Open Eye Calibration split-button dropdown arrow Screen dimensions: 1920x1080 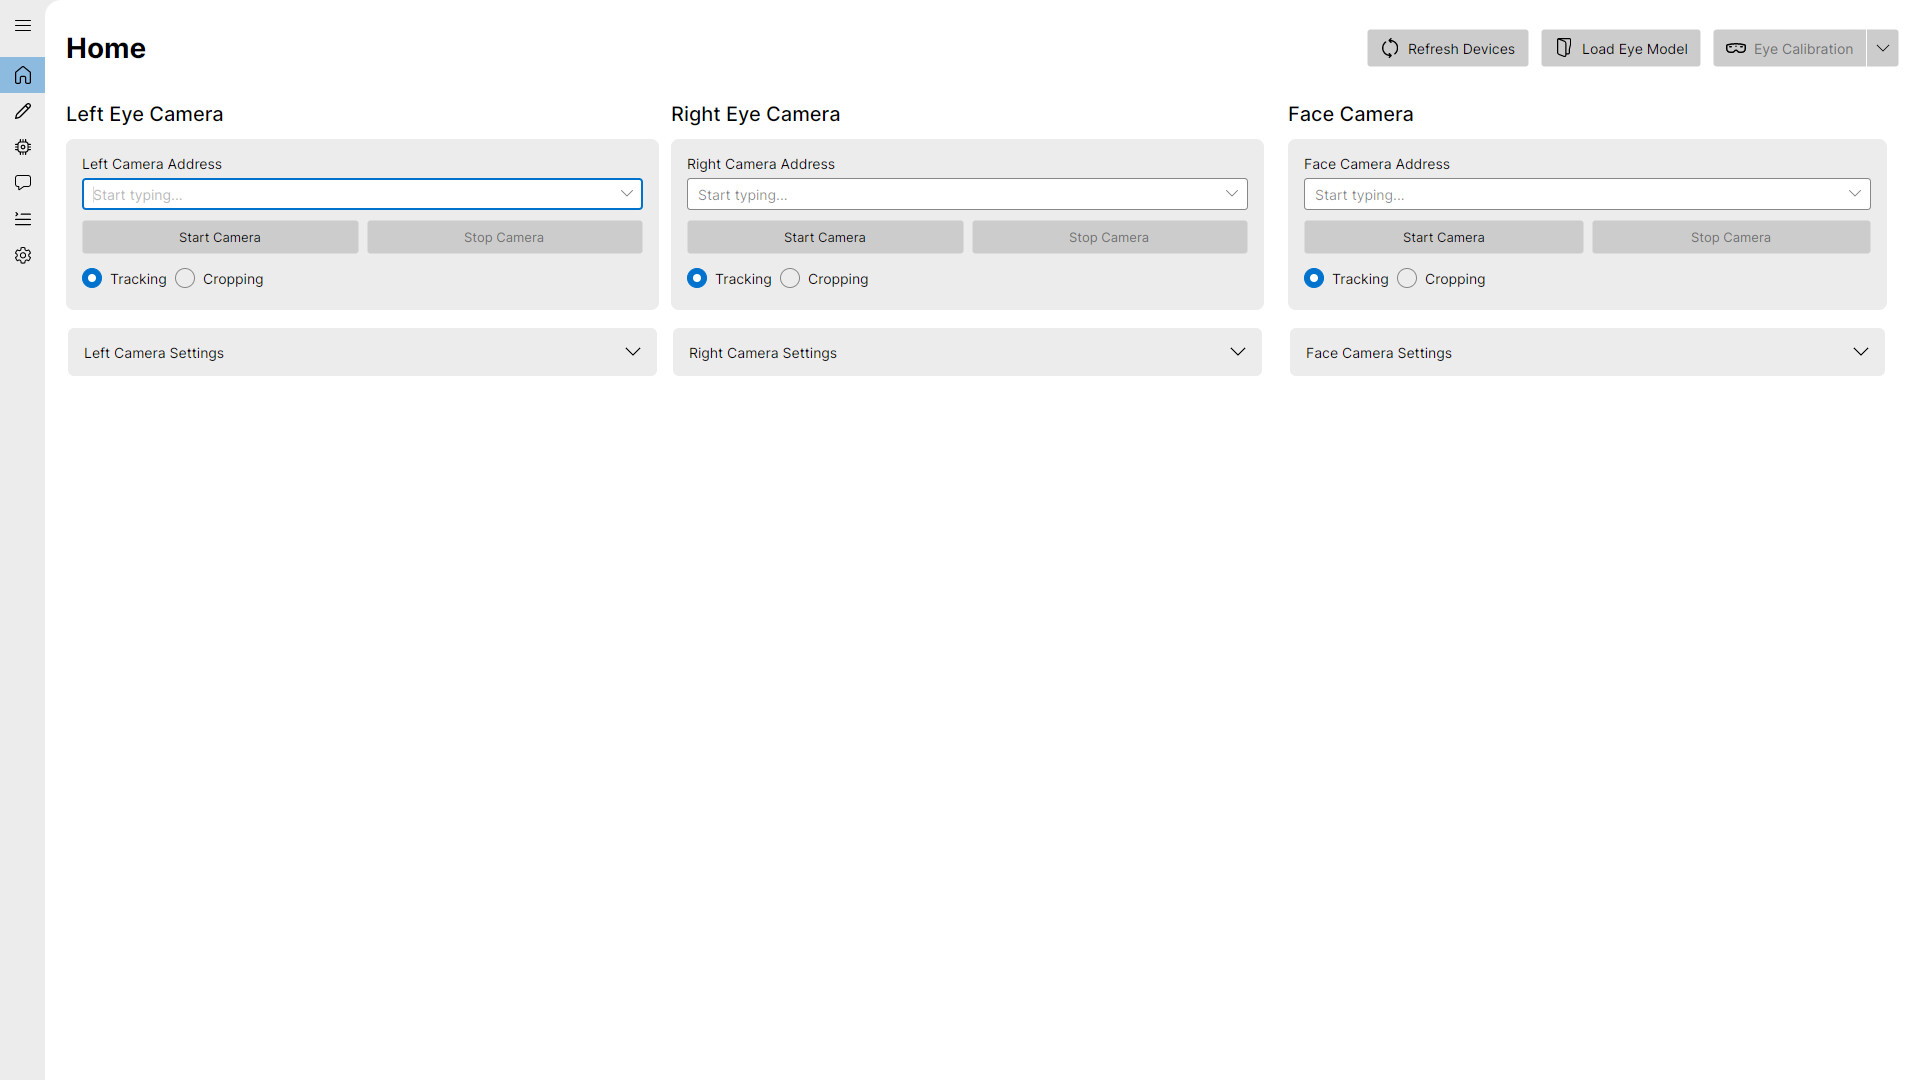1882,49
